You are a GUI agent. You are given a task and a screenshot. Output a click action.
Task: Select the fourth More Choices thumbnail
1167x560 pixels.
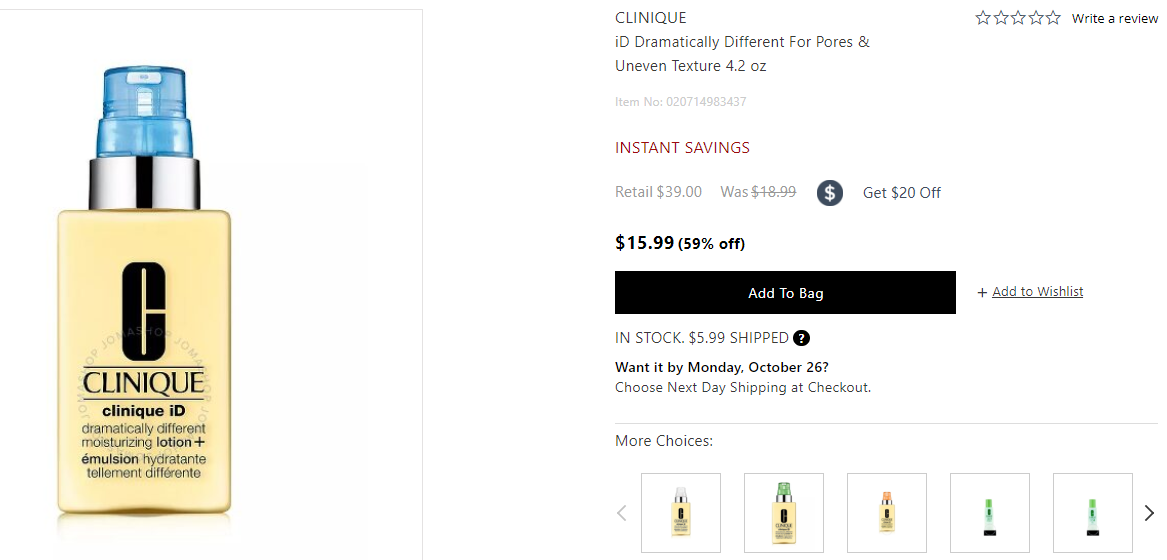coord(990,513)
